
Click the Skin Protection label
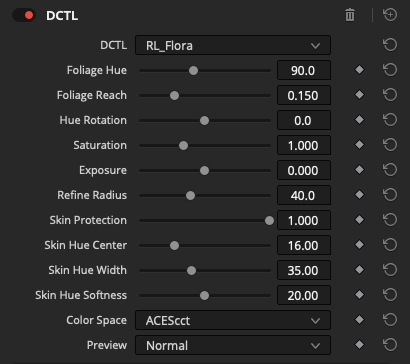[88, 220]
